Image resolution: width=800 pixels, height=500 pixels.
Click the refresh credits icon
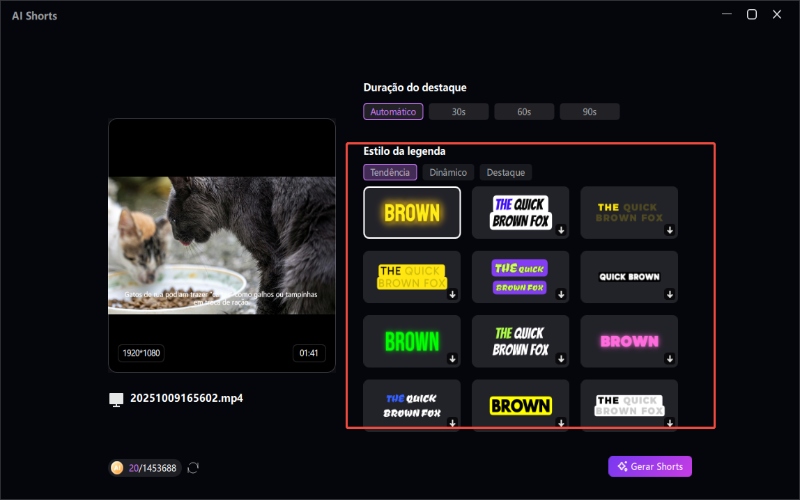(193, 468)
